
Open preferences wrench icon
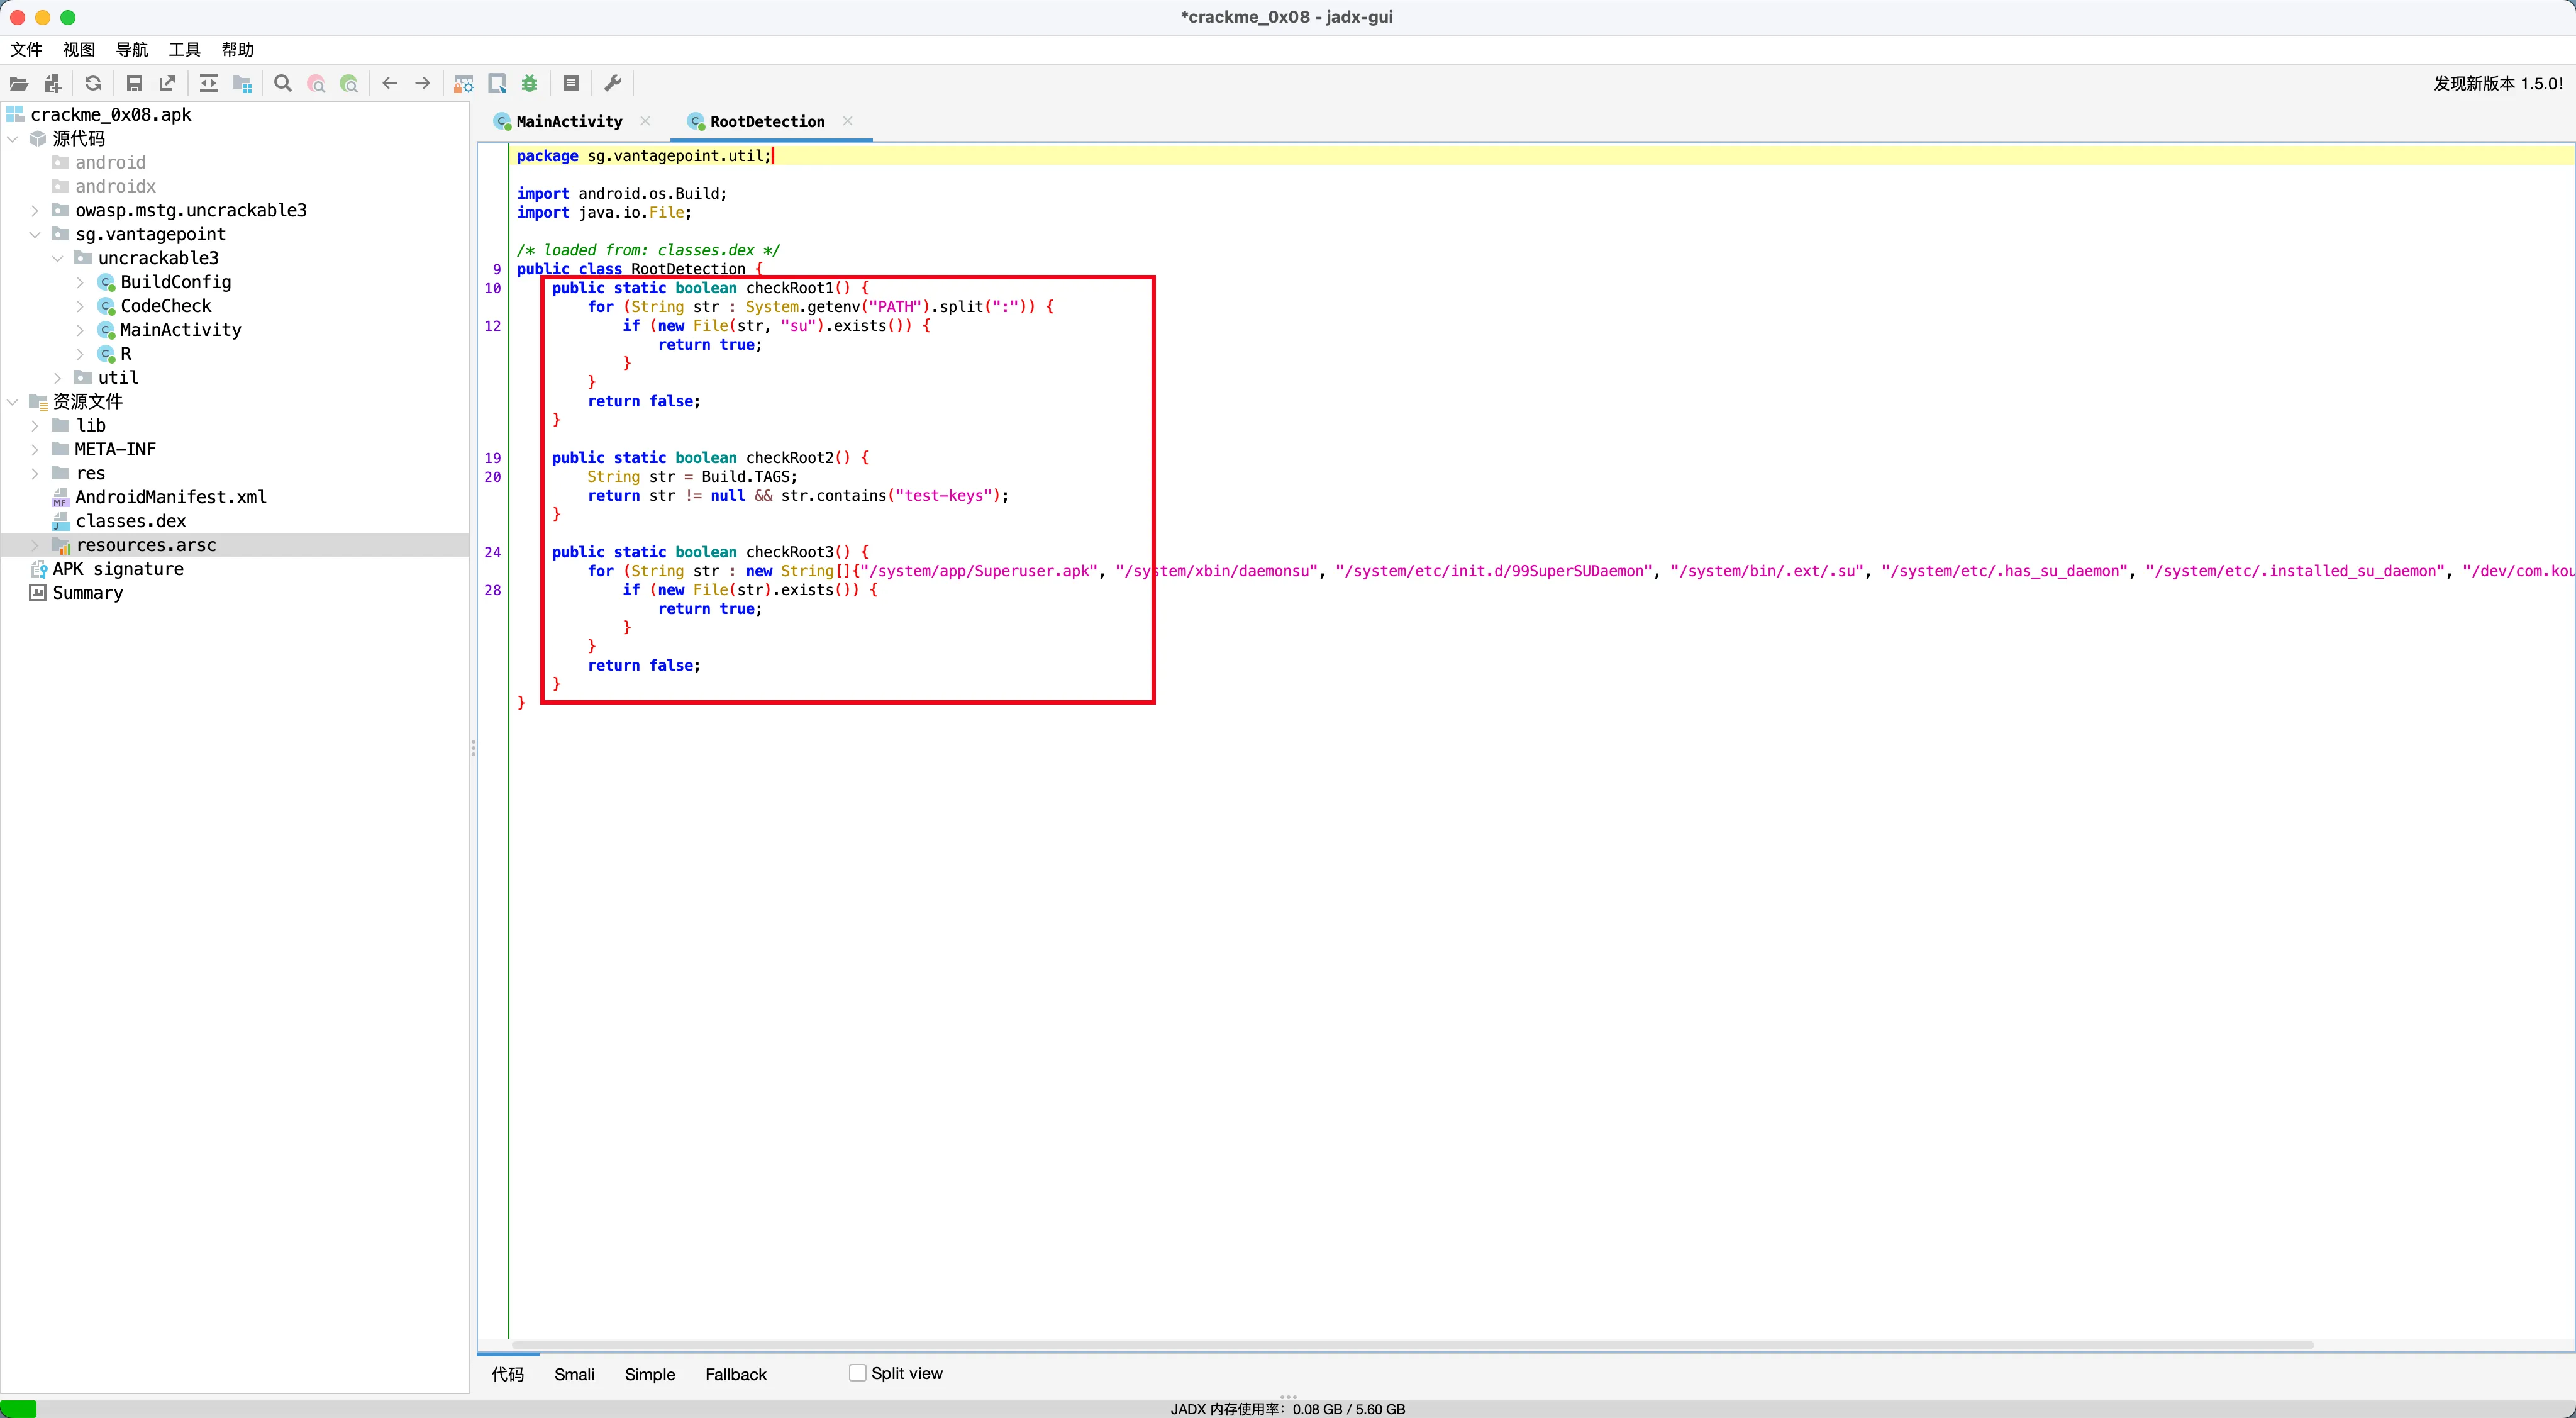(613, 84)
